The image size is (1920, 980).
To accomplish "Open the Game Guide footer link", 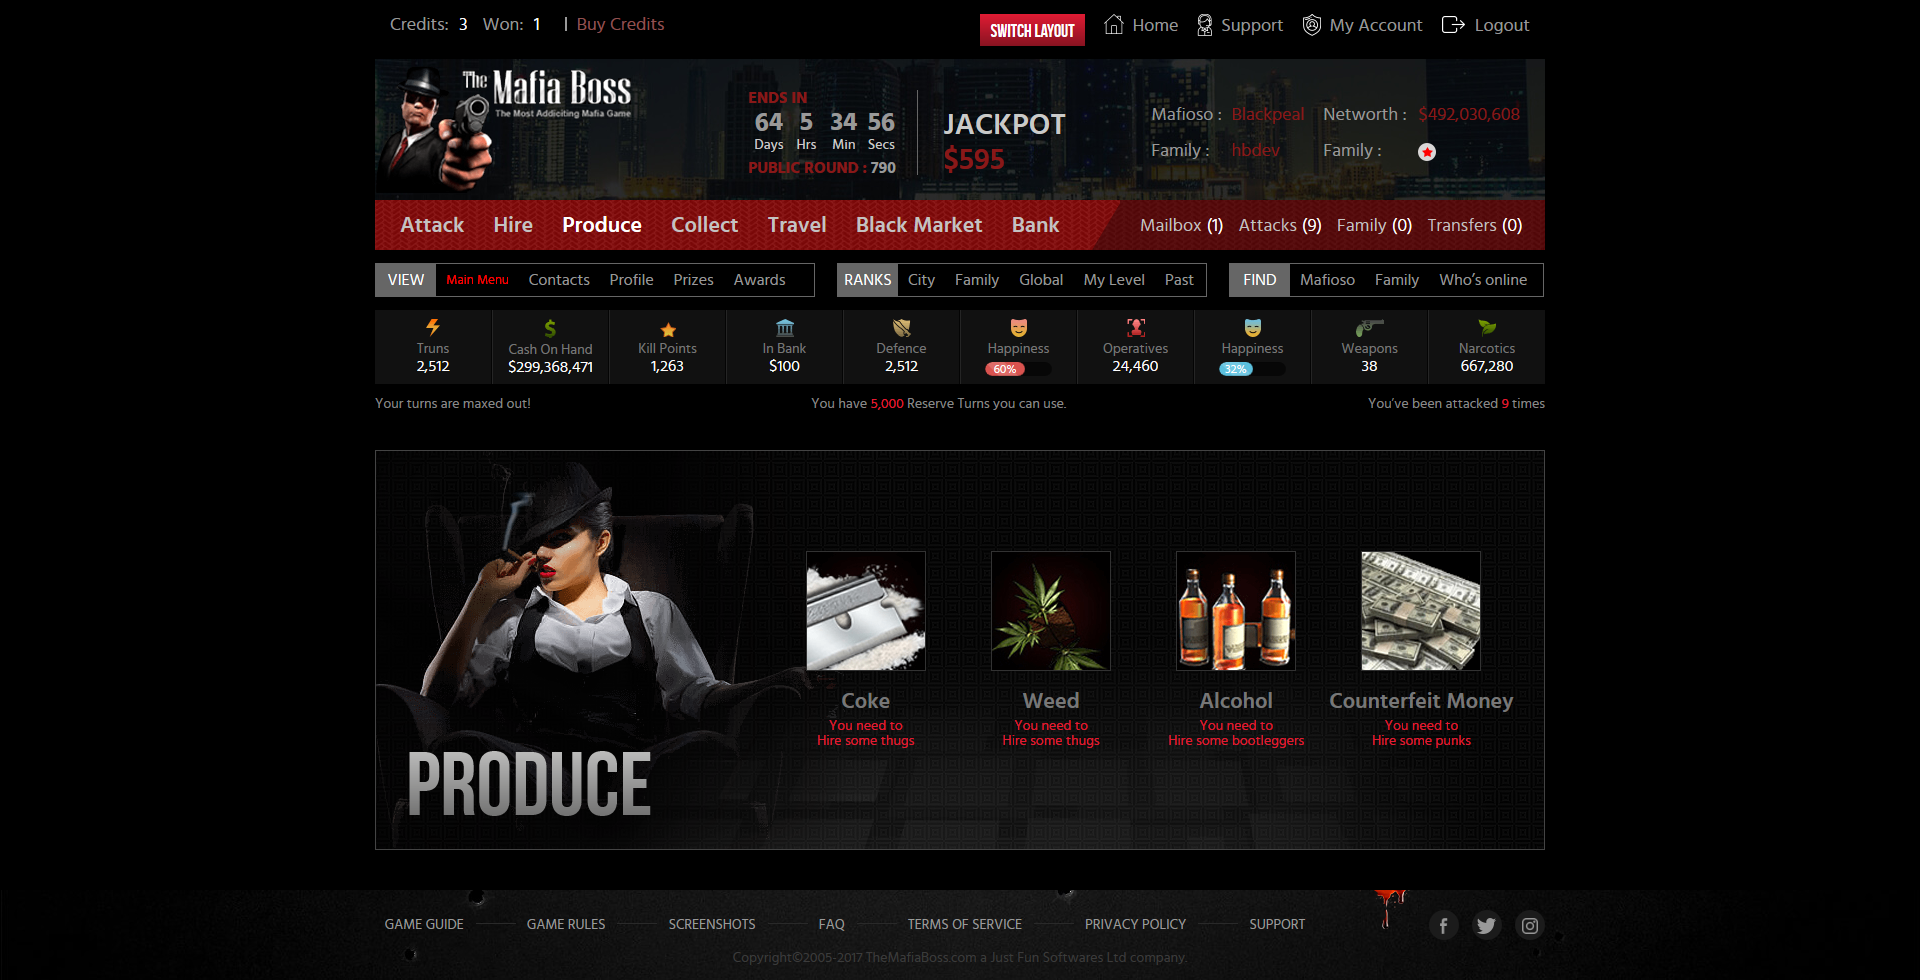I will [x=424, y=924].
